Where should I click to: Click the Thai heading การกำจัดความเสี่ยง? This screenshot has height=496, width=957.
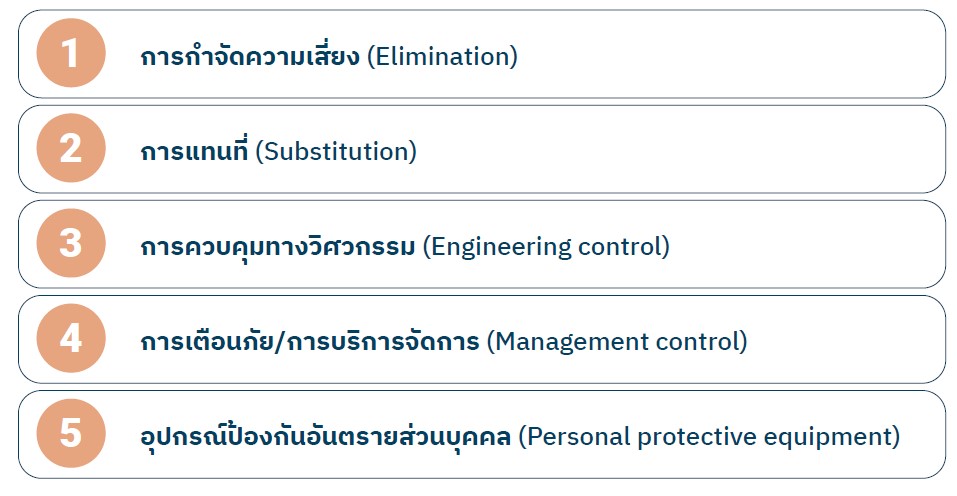(x=250, y=56)
